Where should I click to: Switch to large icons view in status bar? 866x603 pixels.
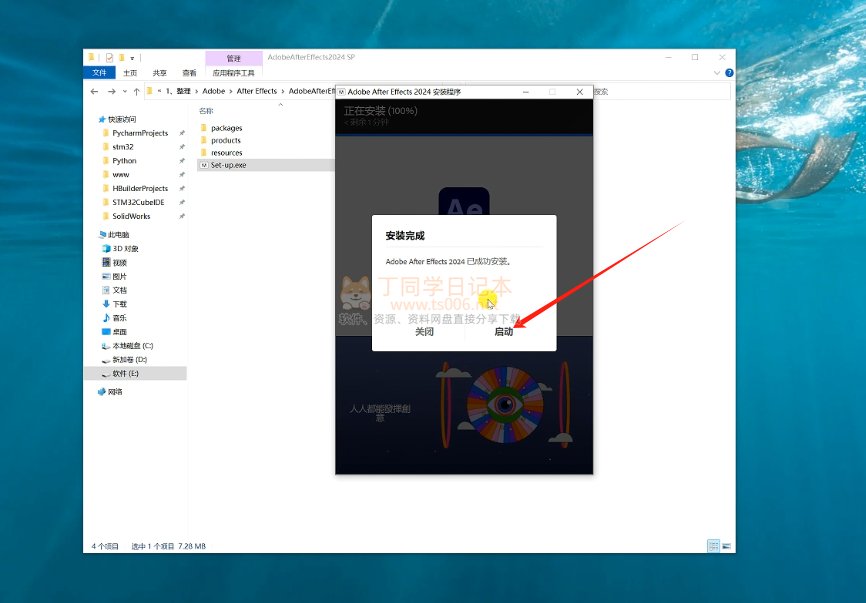727,546
